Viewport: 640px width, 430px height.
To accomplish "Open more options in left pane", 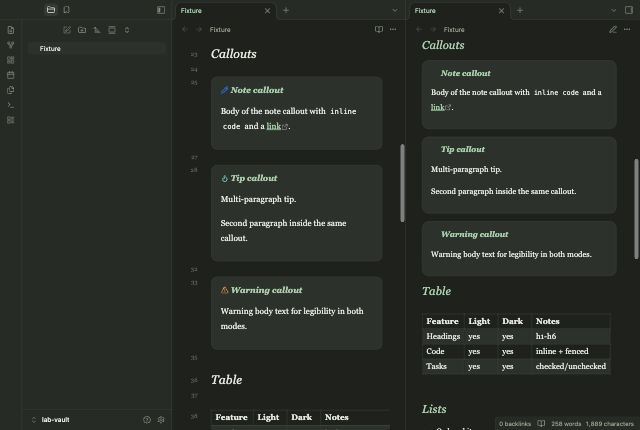I will [393, 29].
